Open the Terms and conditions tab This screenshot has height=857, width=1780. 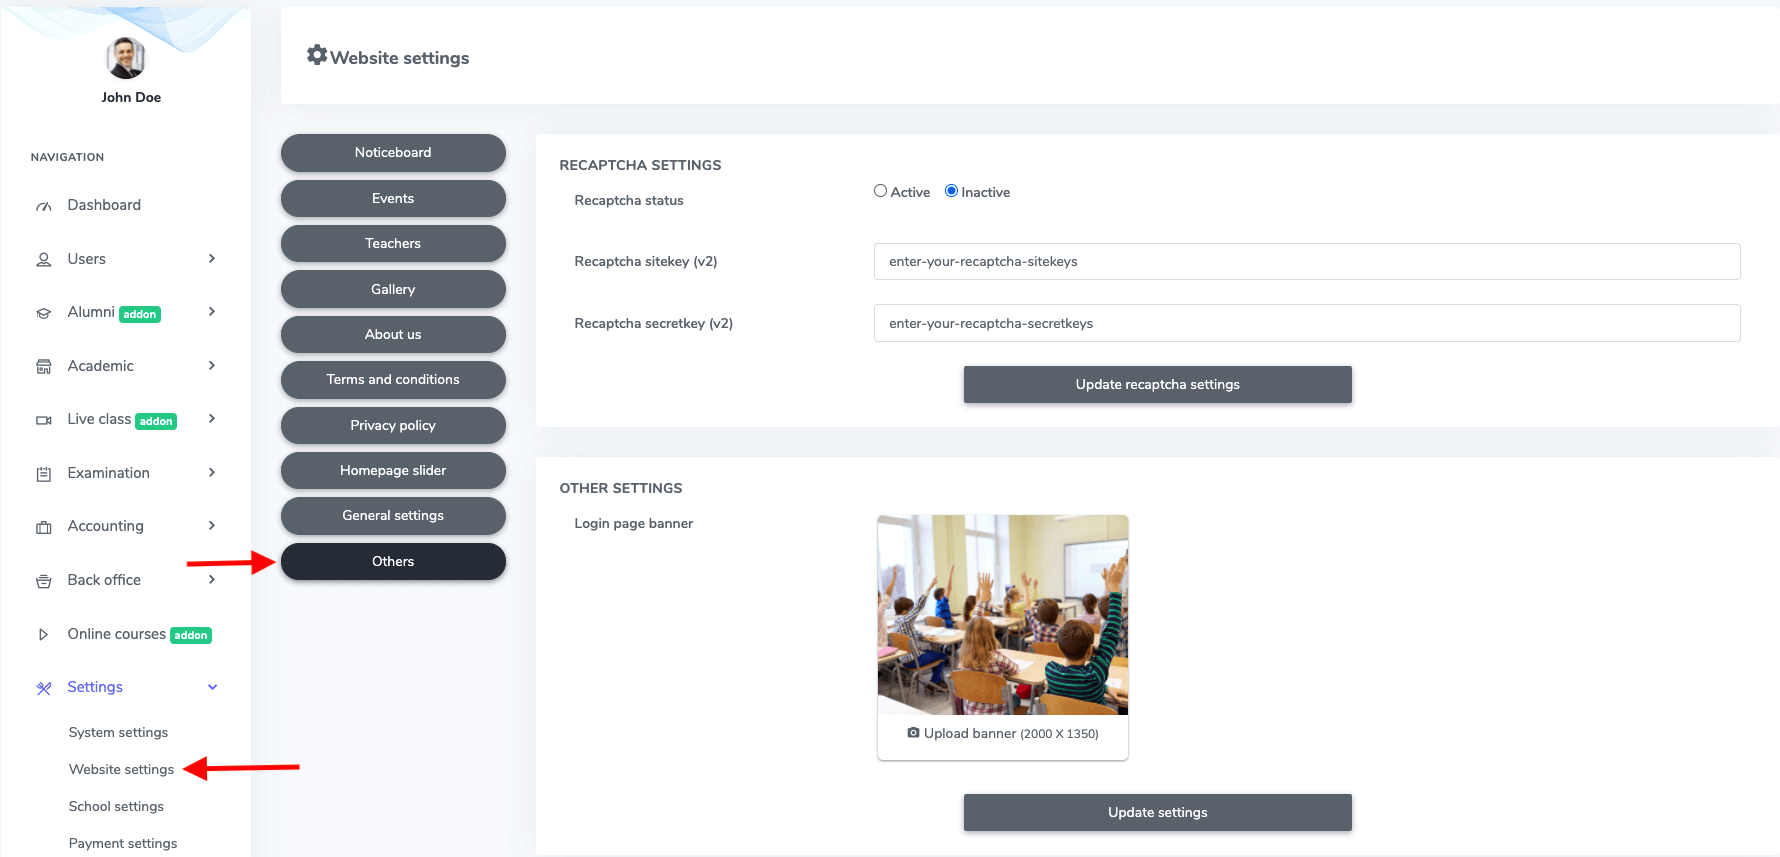pyautogui.click(x=393, y=379)
